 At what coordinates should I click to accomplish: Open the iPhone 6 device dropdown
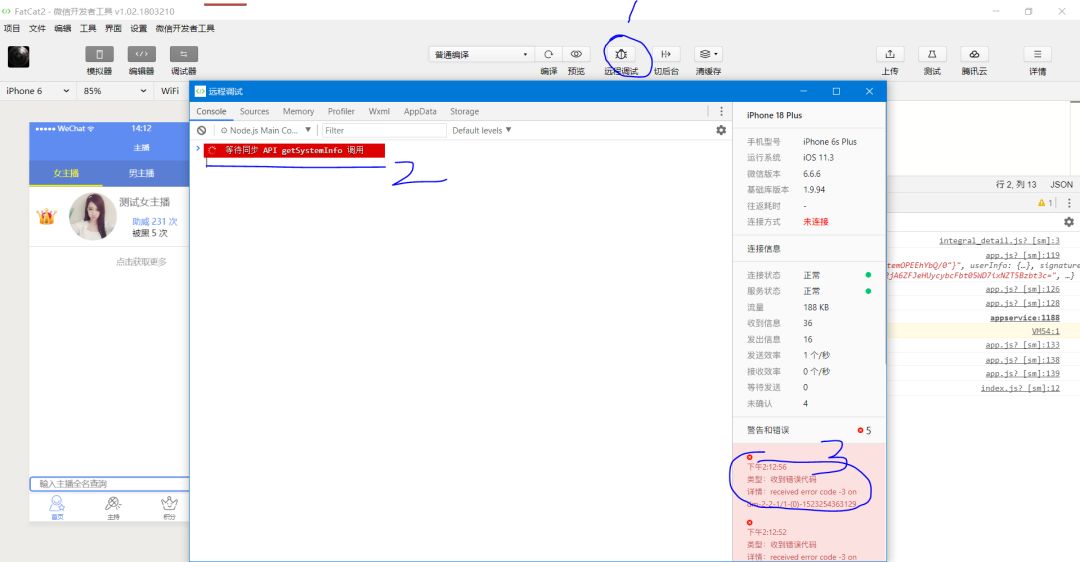[x=38, y=91]
